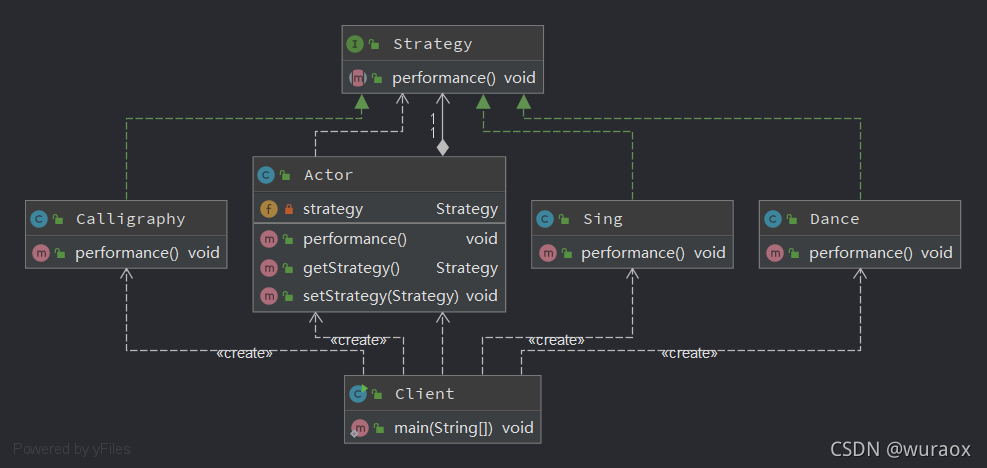Image resolution: width=987 pixels, height=468 pixels.
Task: Select the Calligraphy class title
Action: 131,219
